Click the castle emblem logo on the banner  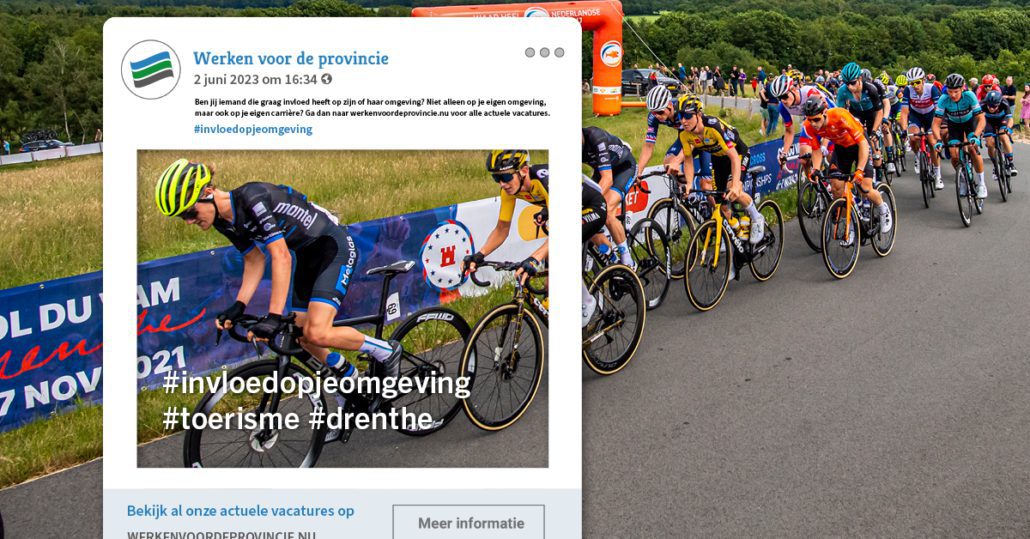point(447,255)
